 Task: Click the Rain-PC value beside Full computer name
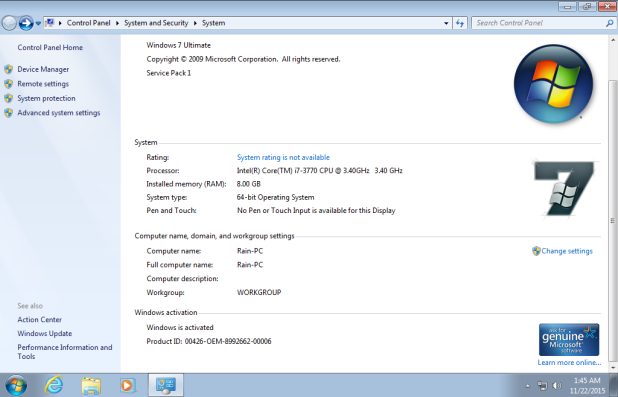click(x=250, y=265)
